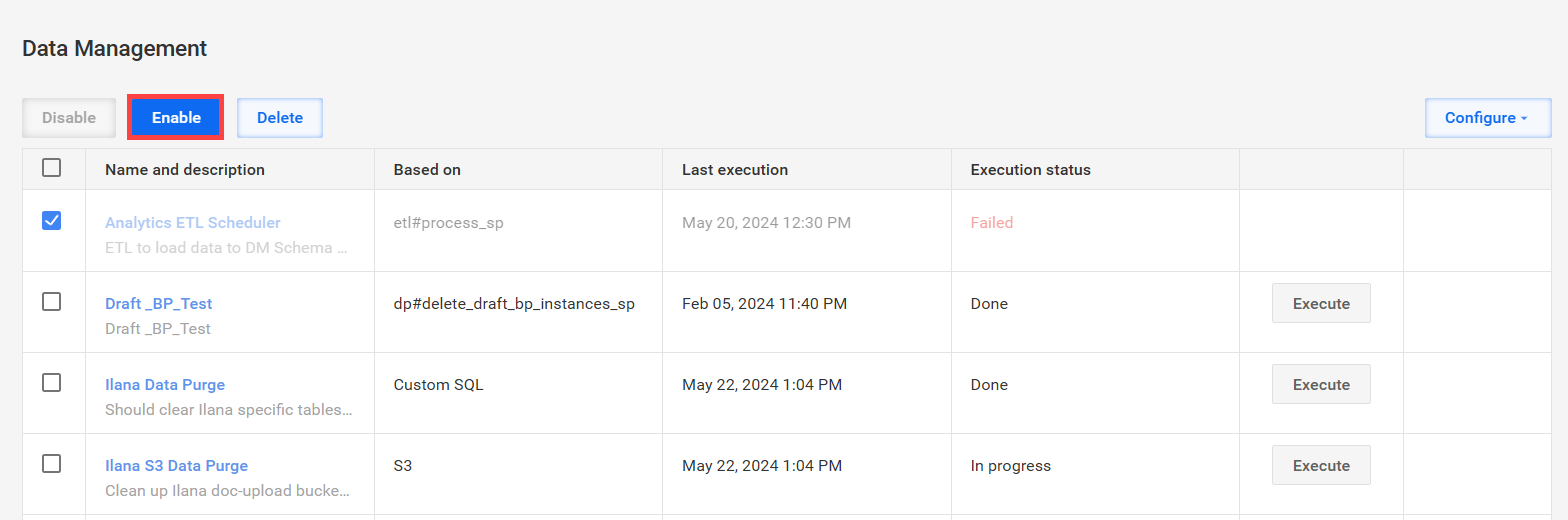Viewport: 1568px width, 520px height.
Task: Click the Execution status column header
Action: click(1031, 170)
